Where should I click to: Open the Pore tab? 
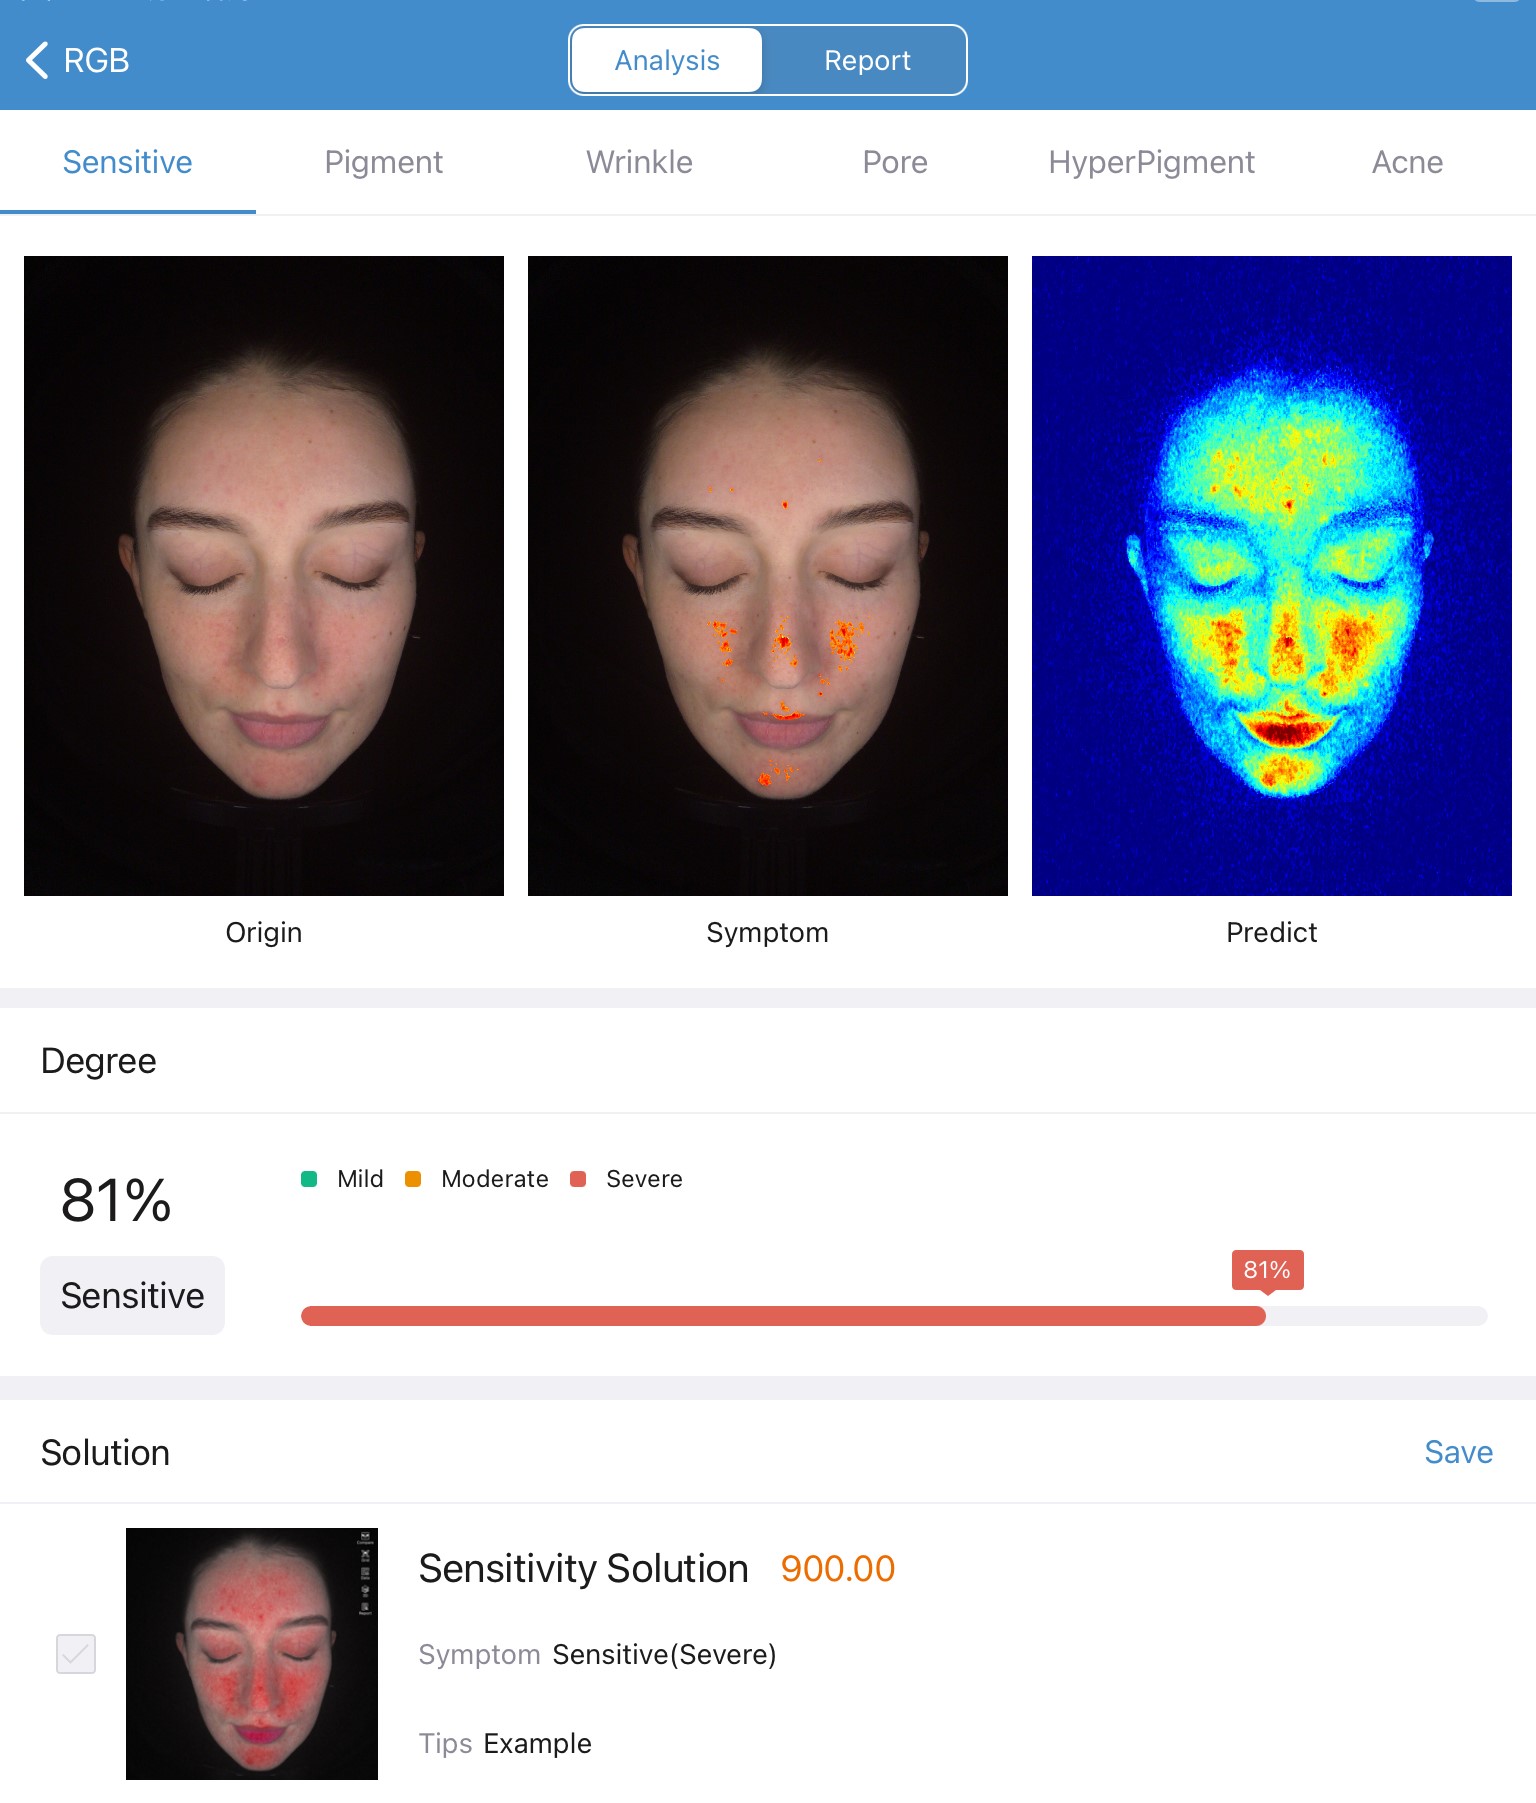pos(896,162)
